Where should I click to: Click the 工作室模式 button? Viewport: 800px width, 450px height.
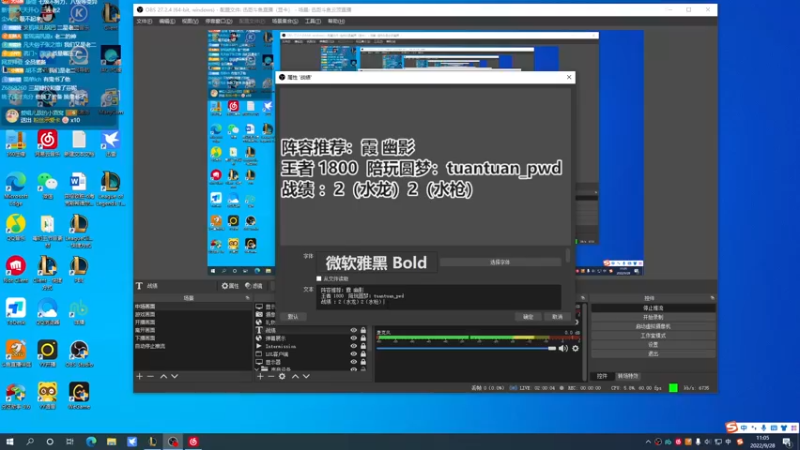(653, 336)
